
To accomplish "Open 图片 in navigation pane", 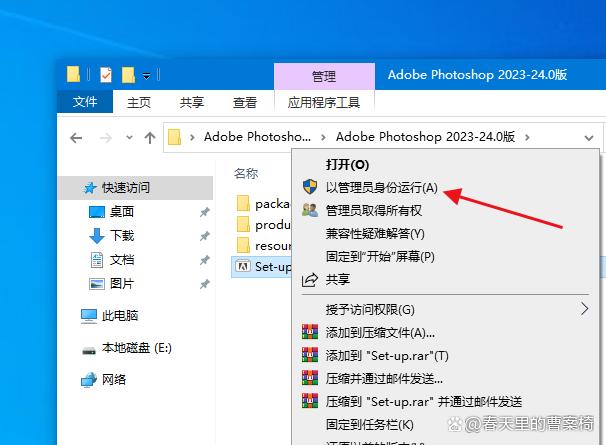I will 122,284.
